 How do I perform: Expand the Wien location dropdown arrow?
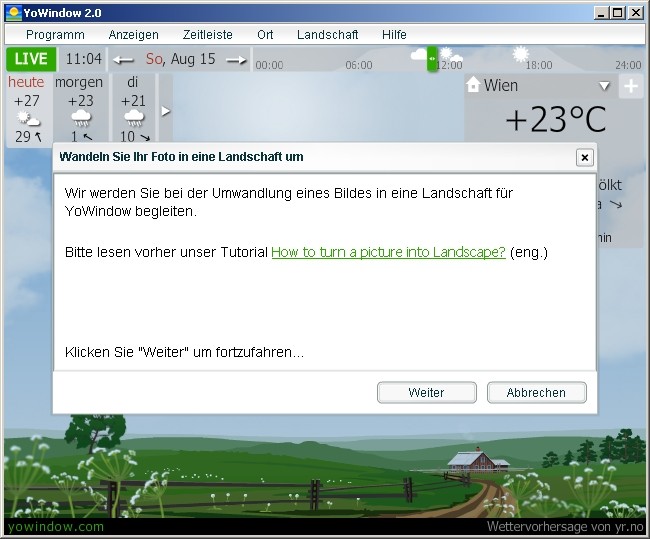click(x=604, y=86)
